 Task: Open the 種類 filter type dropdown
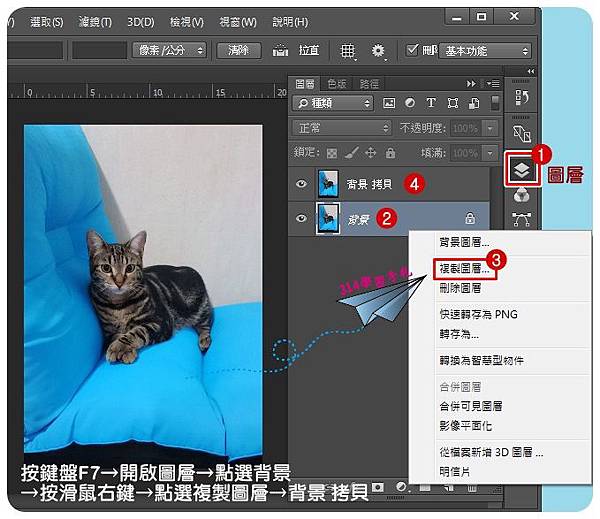click(x=333, y=103)
